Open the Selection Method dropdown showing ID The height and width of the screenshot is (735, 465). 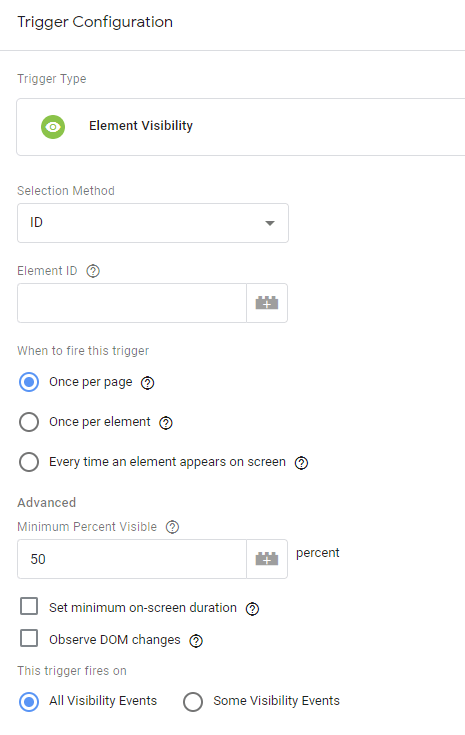point(153,223)
